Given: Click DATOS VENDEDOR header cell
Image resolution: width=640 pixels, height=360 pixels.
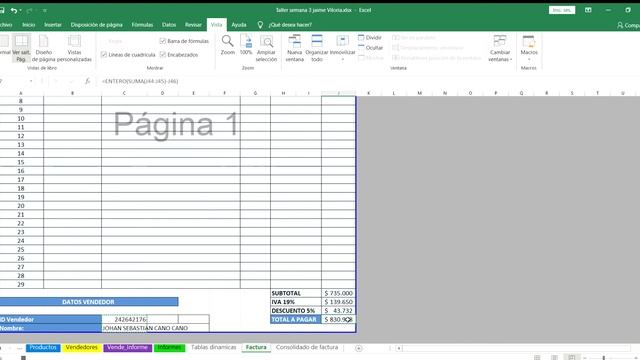Looking at the screenshot, I should point(89,302).
